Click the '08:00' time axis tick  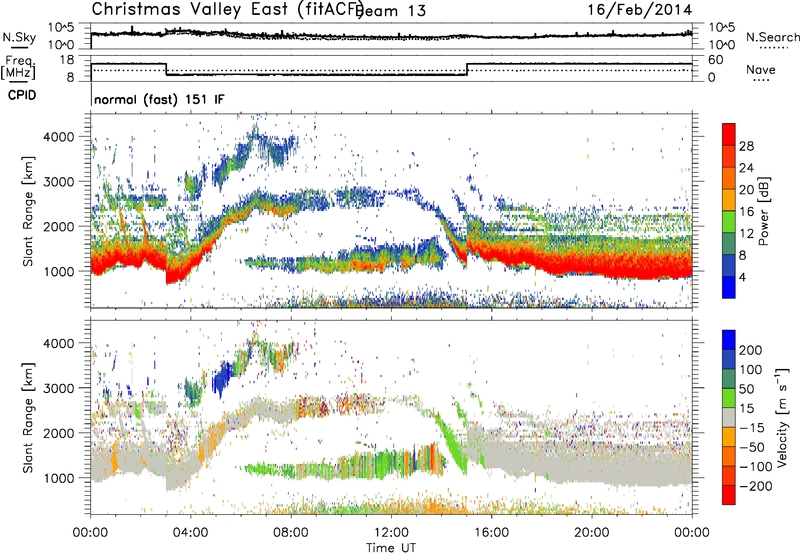click(x=291, y=532)
